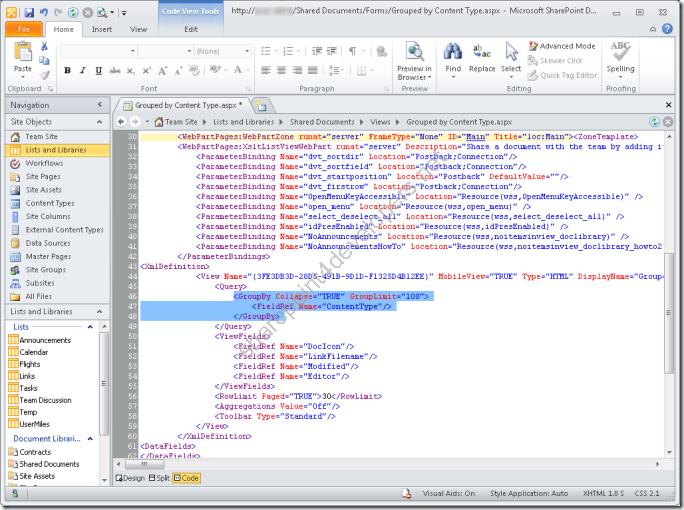Switch to Split view

click(159, 478)
